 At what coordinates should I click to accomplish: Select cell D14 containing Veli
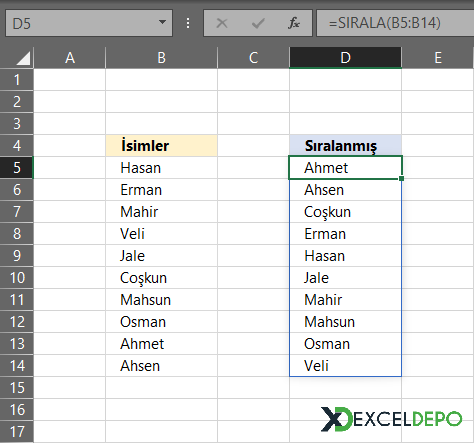pyautogui.click(x=345, y=366)
